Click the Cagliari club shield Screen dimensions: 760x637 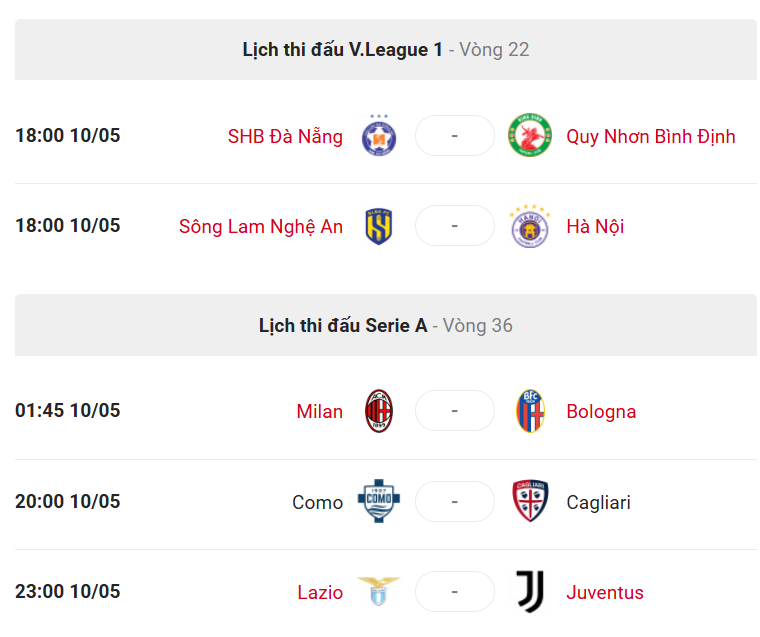point(530,501)
